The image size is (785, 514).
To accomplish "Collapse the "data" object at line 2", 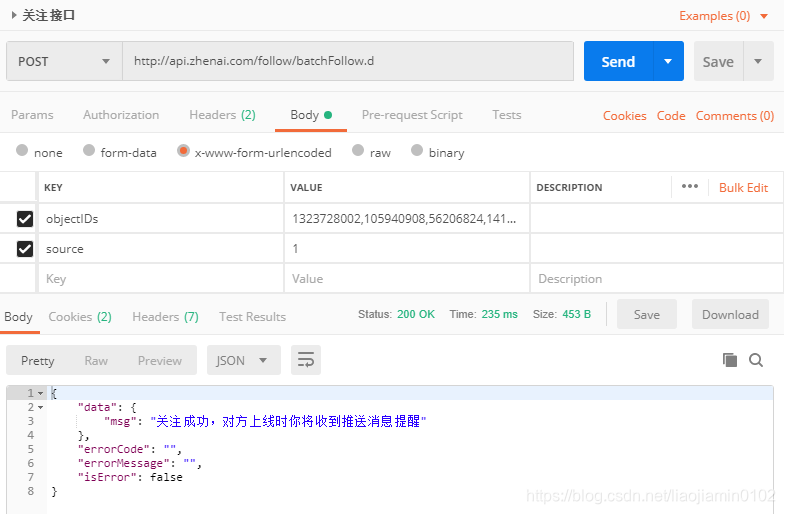I will tap(41, 407).
